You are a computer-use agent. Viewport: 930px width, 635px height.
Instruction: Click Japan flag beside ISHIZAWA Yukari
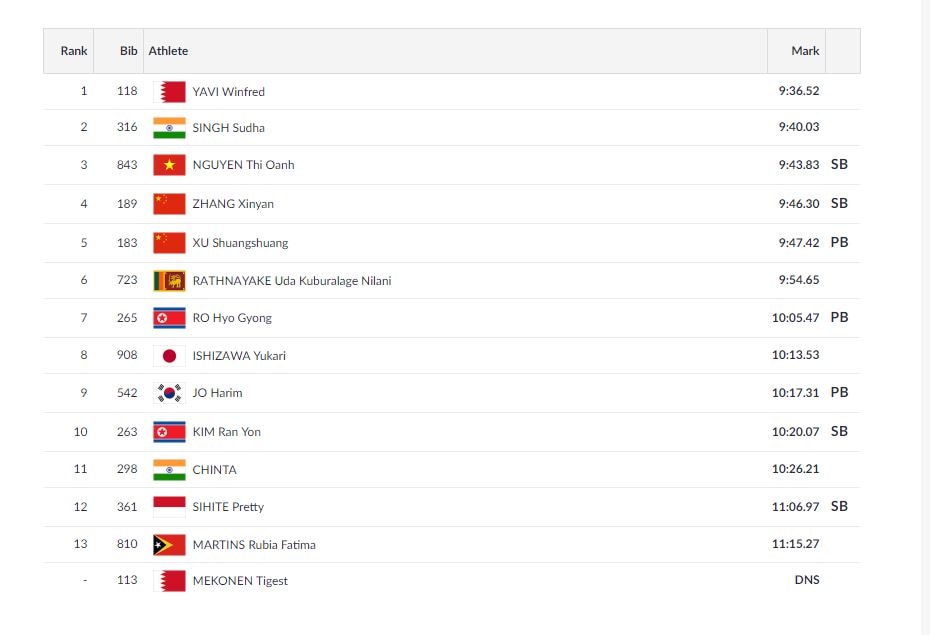(x=169, y=356)
